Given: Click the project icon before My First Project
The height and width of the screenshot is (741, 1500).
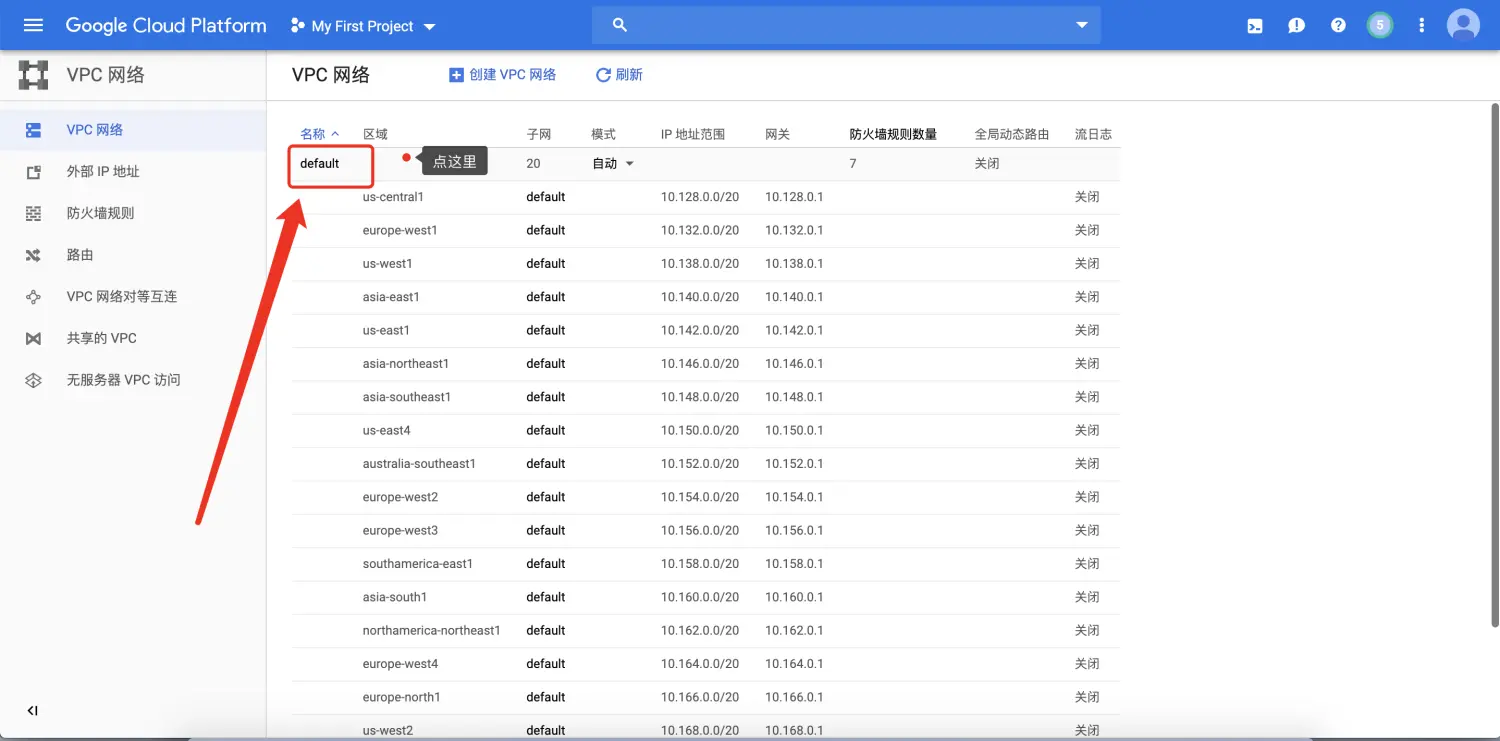Looking at the screenshot, I should (297, 26).
